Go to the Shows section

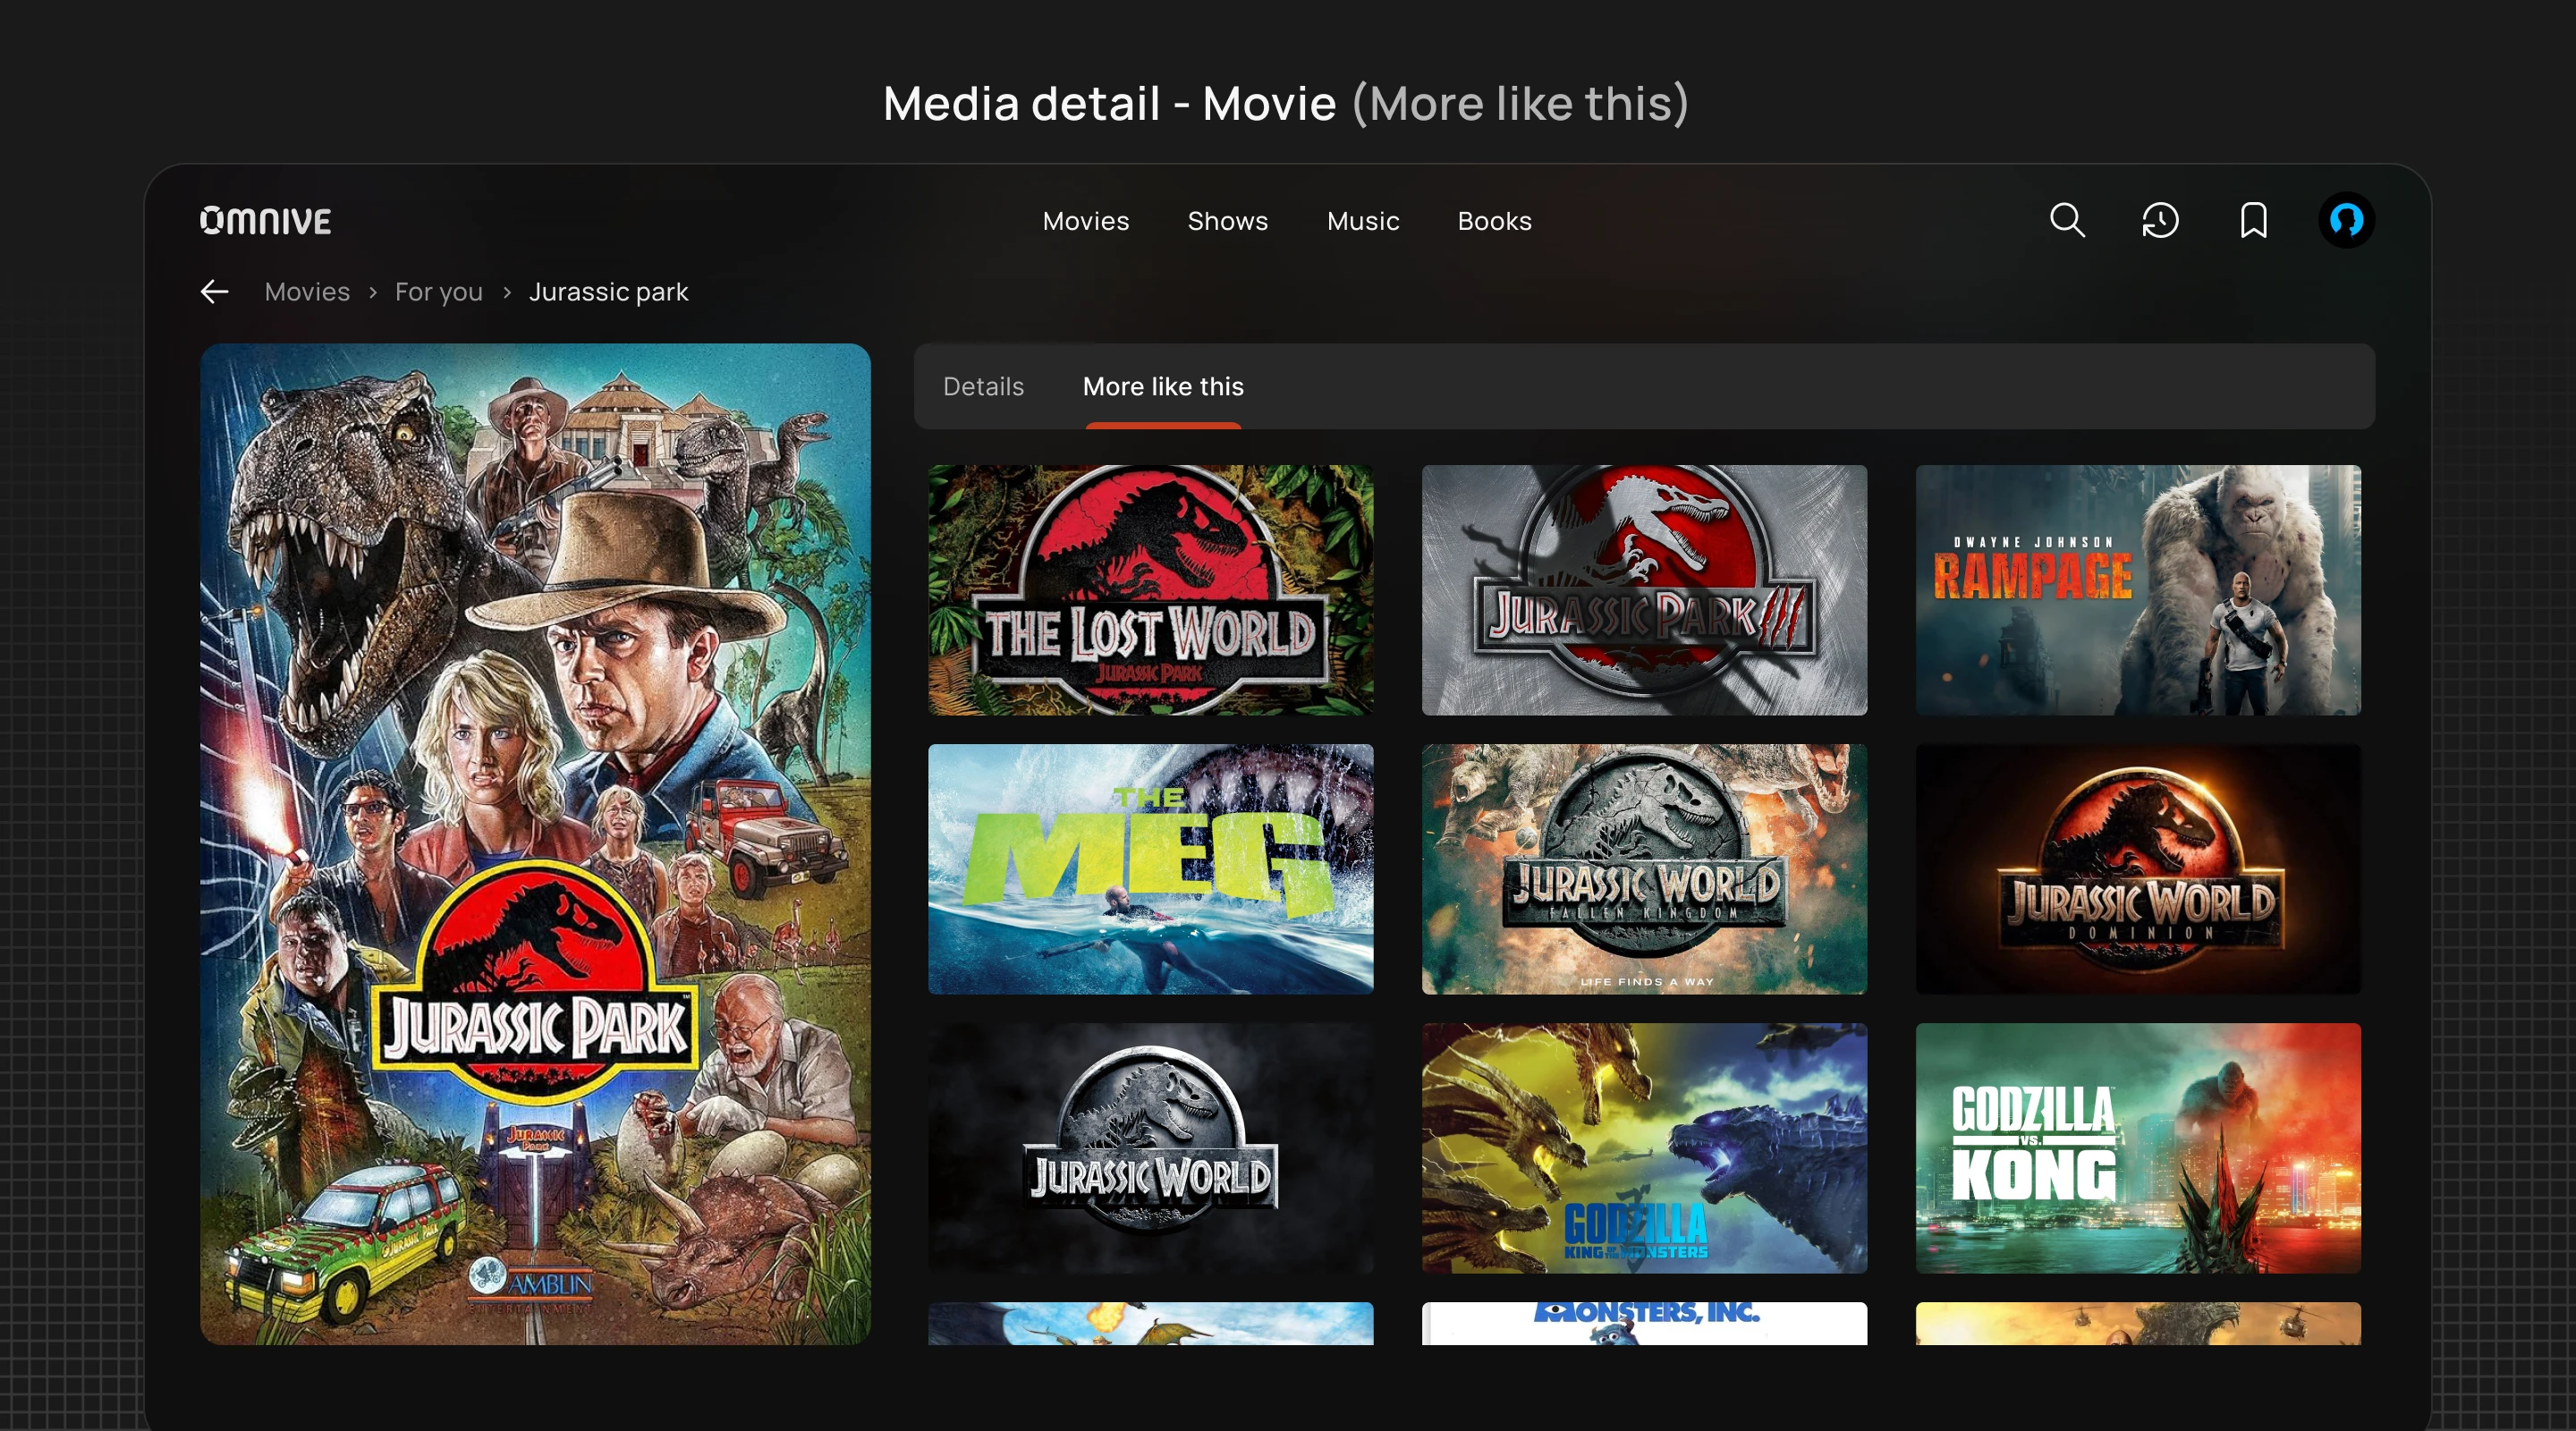pos(1227,221)
